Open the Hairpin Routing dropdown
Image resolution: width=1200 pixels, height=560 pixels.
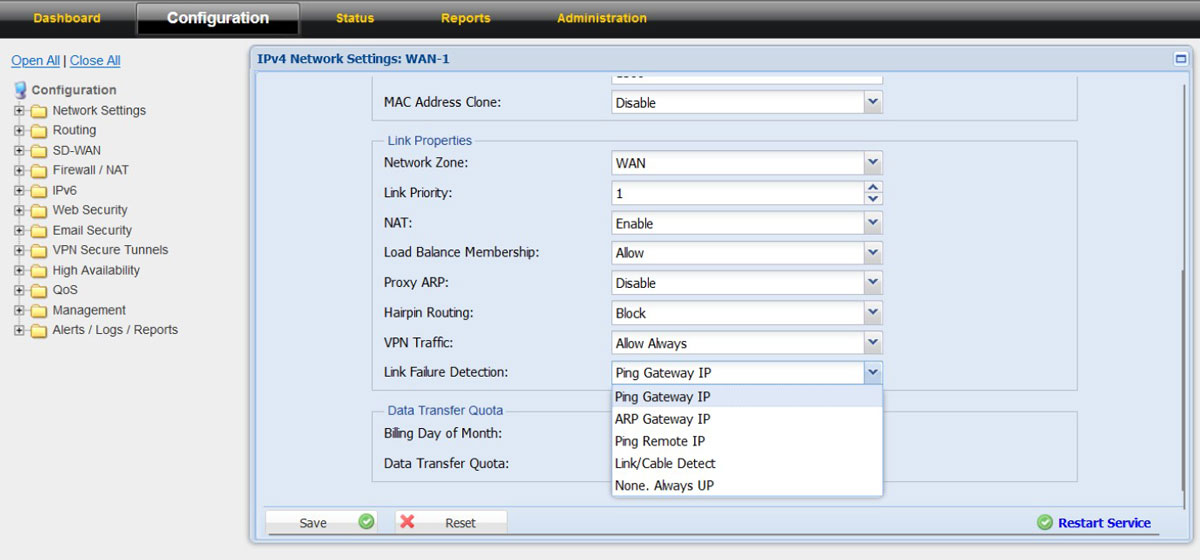pos(873,313)
